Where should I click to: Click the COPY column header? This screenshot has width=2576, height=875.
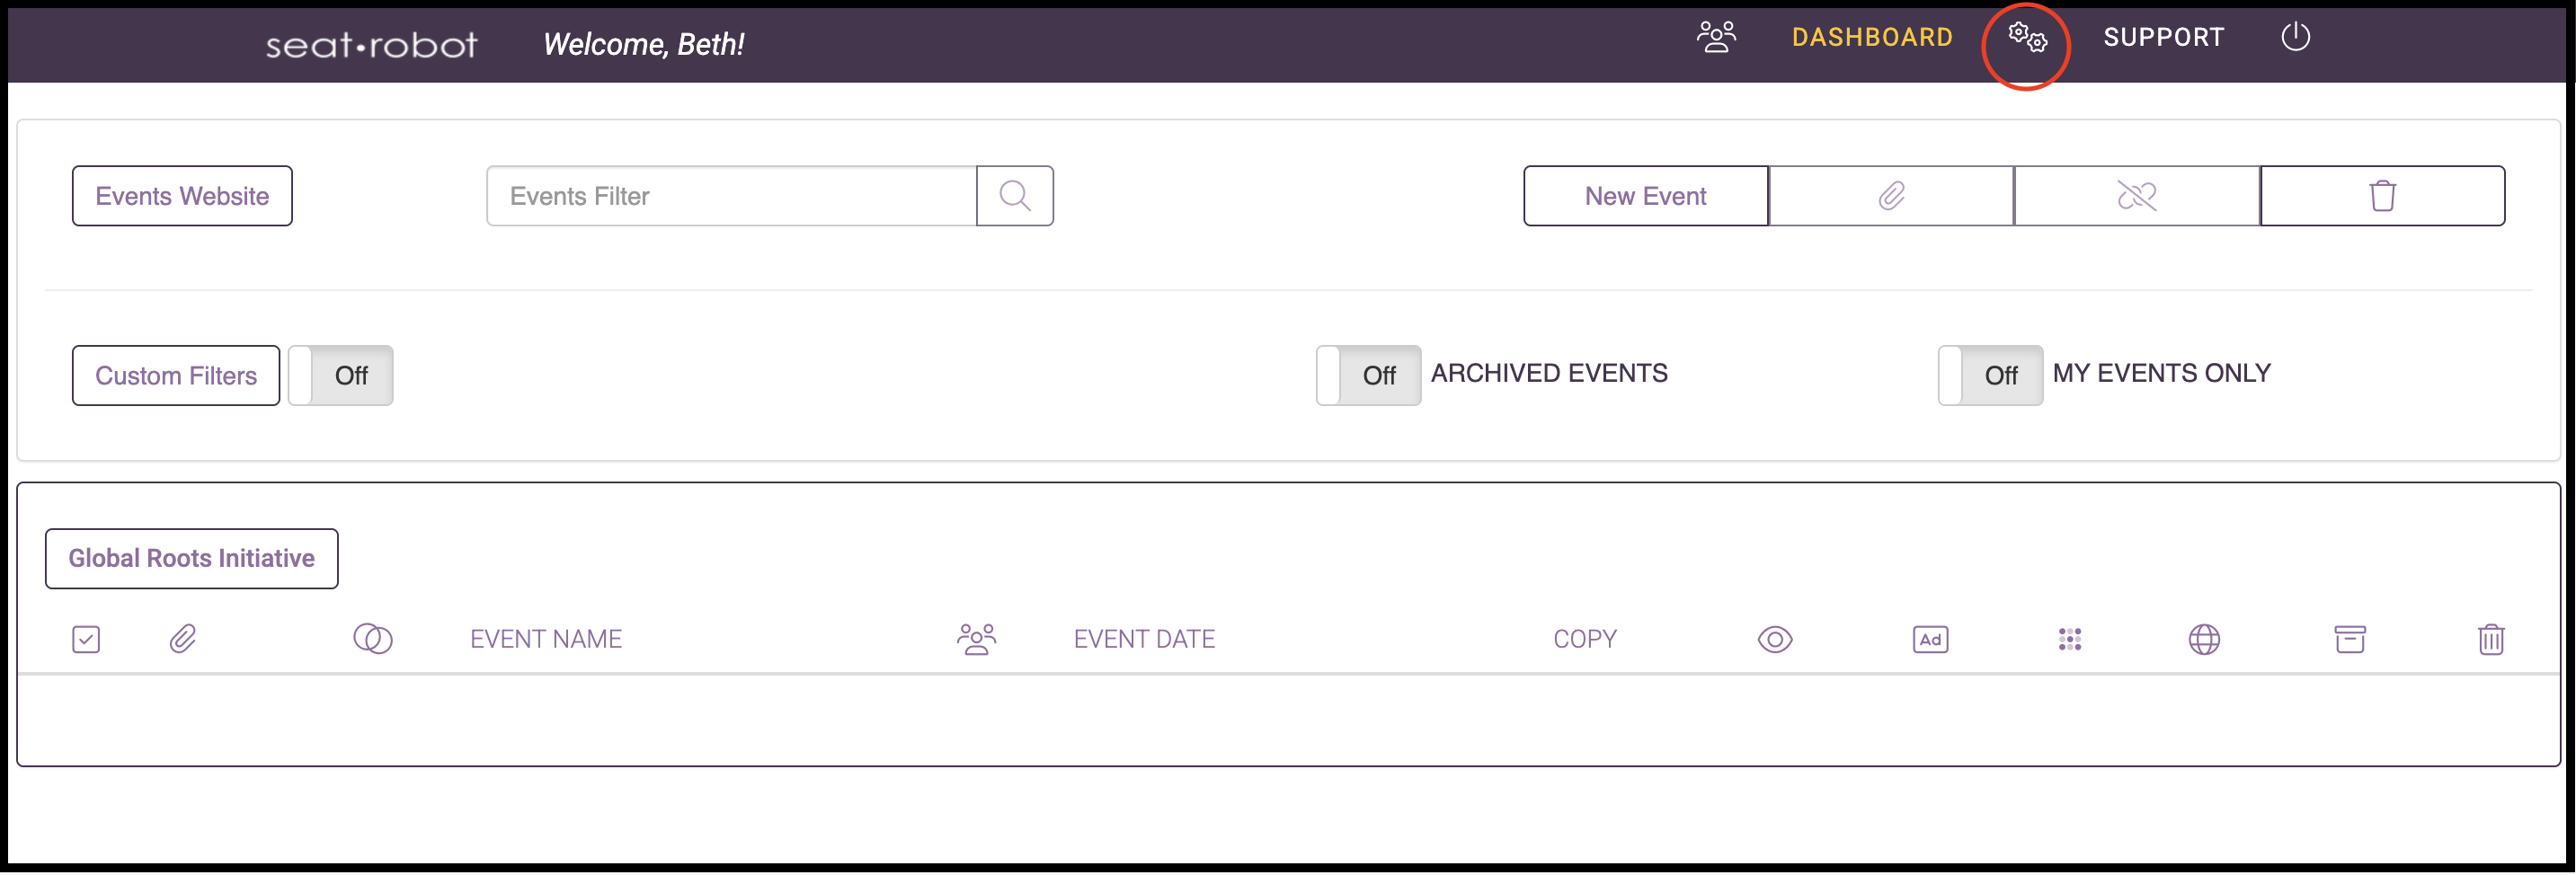(x=1584, y=639)
